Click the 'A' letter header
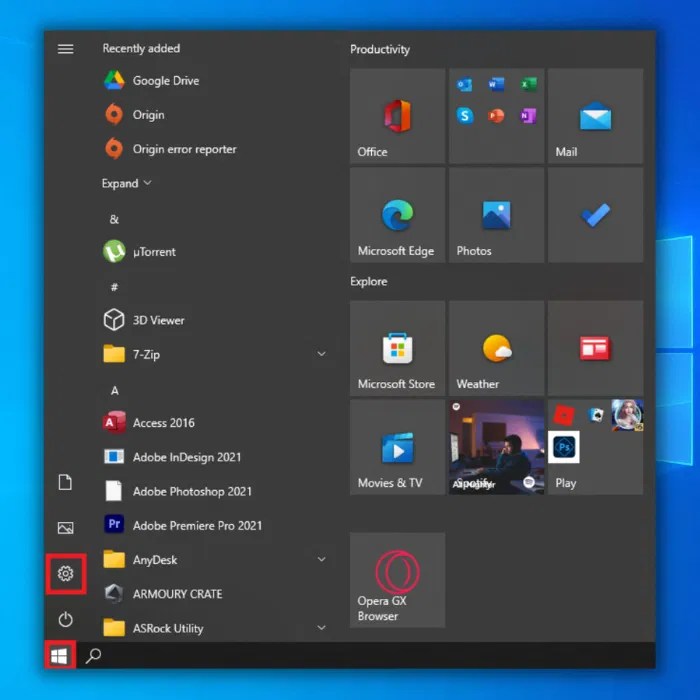This screenshot has height=700, width=700. pyautogui.click(x=115, y=391)
